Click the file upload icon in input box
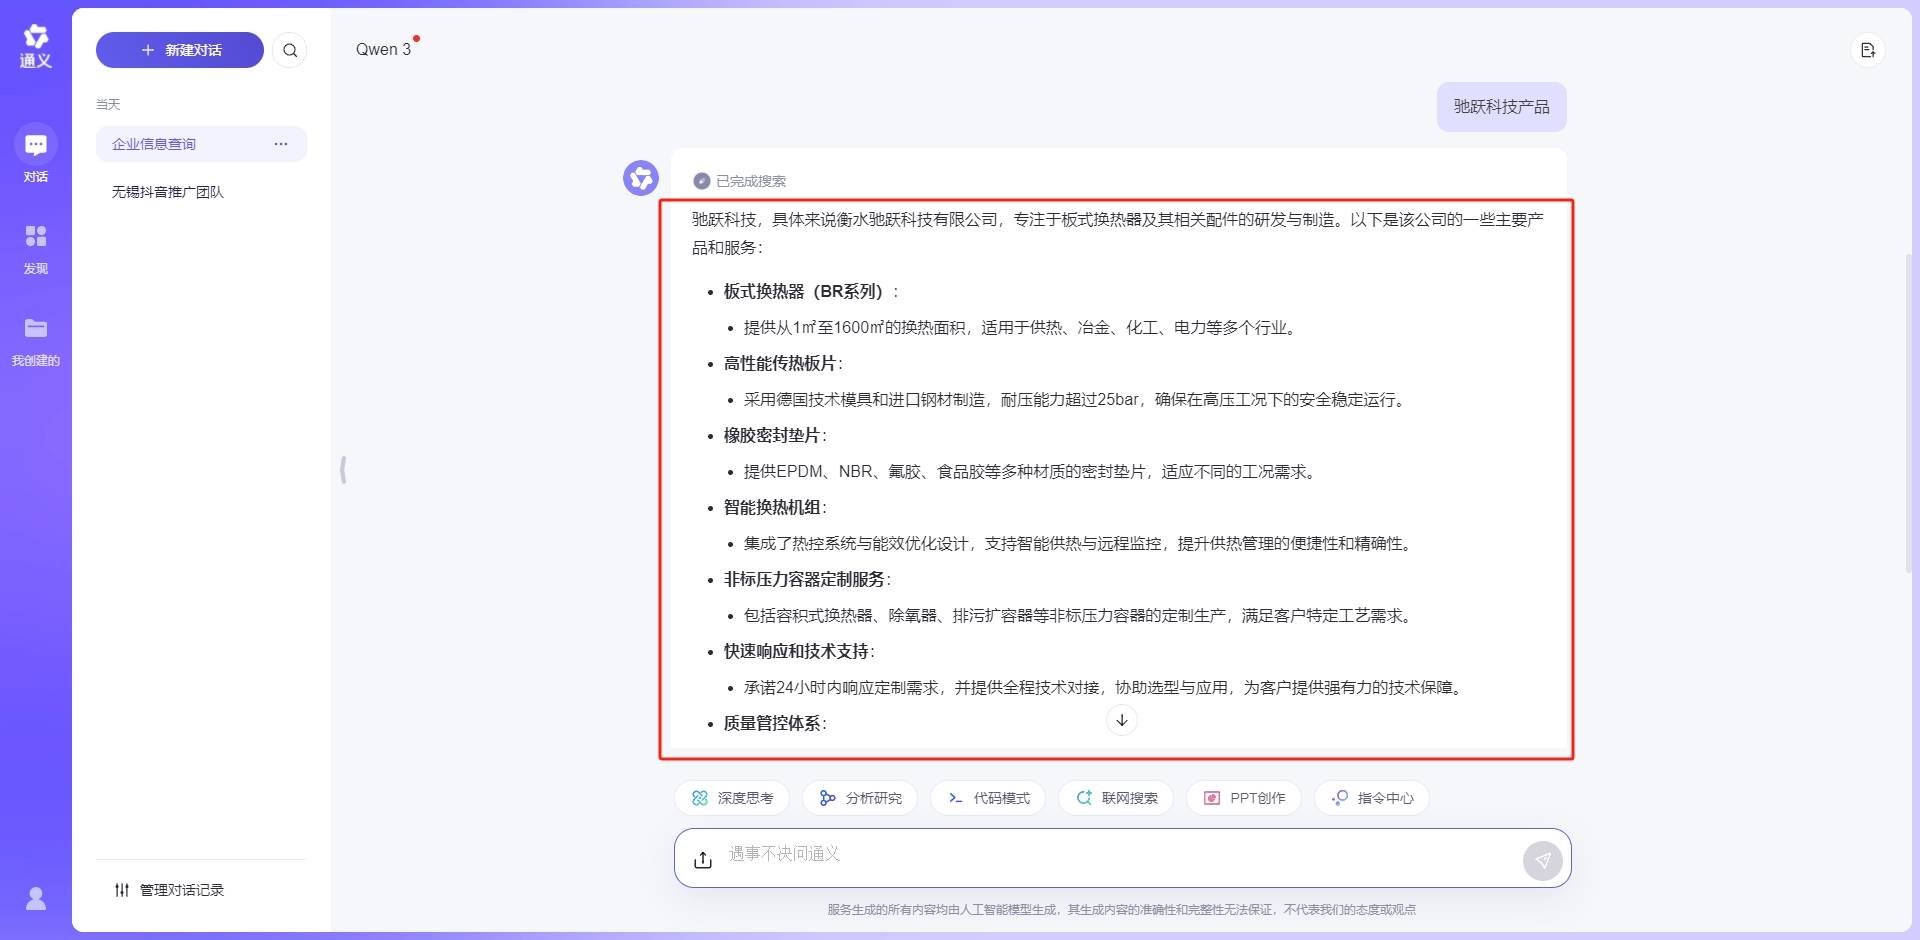Viewport: 1920px width, 940px height. tap(703, 858)
